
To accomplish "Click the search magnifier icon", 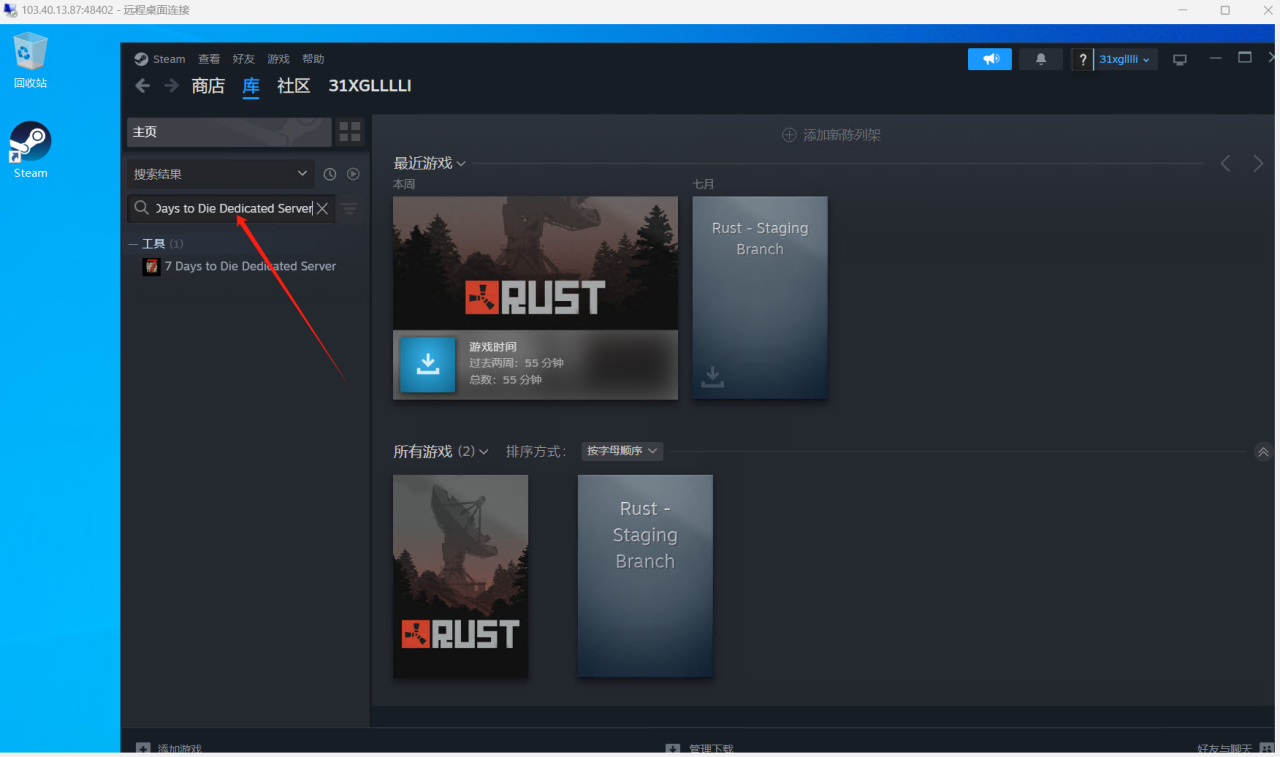I will [x=141, y=209].
